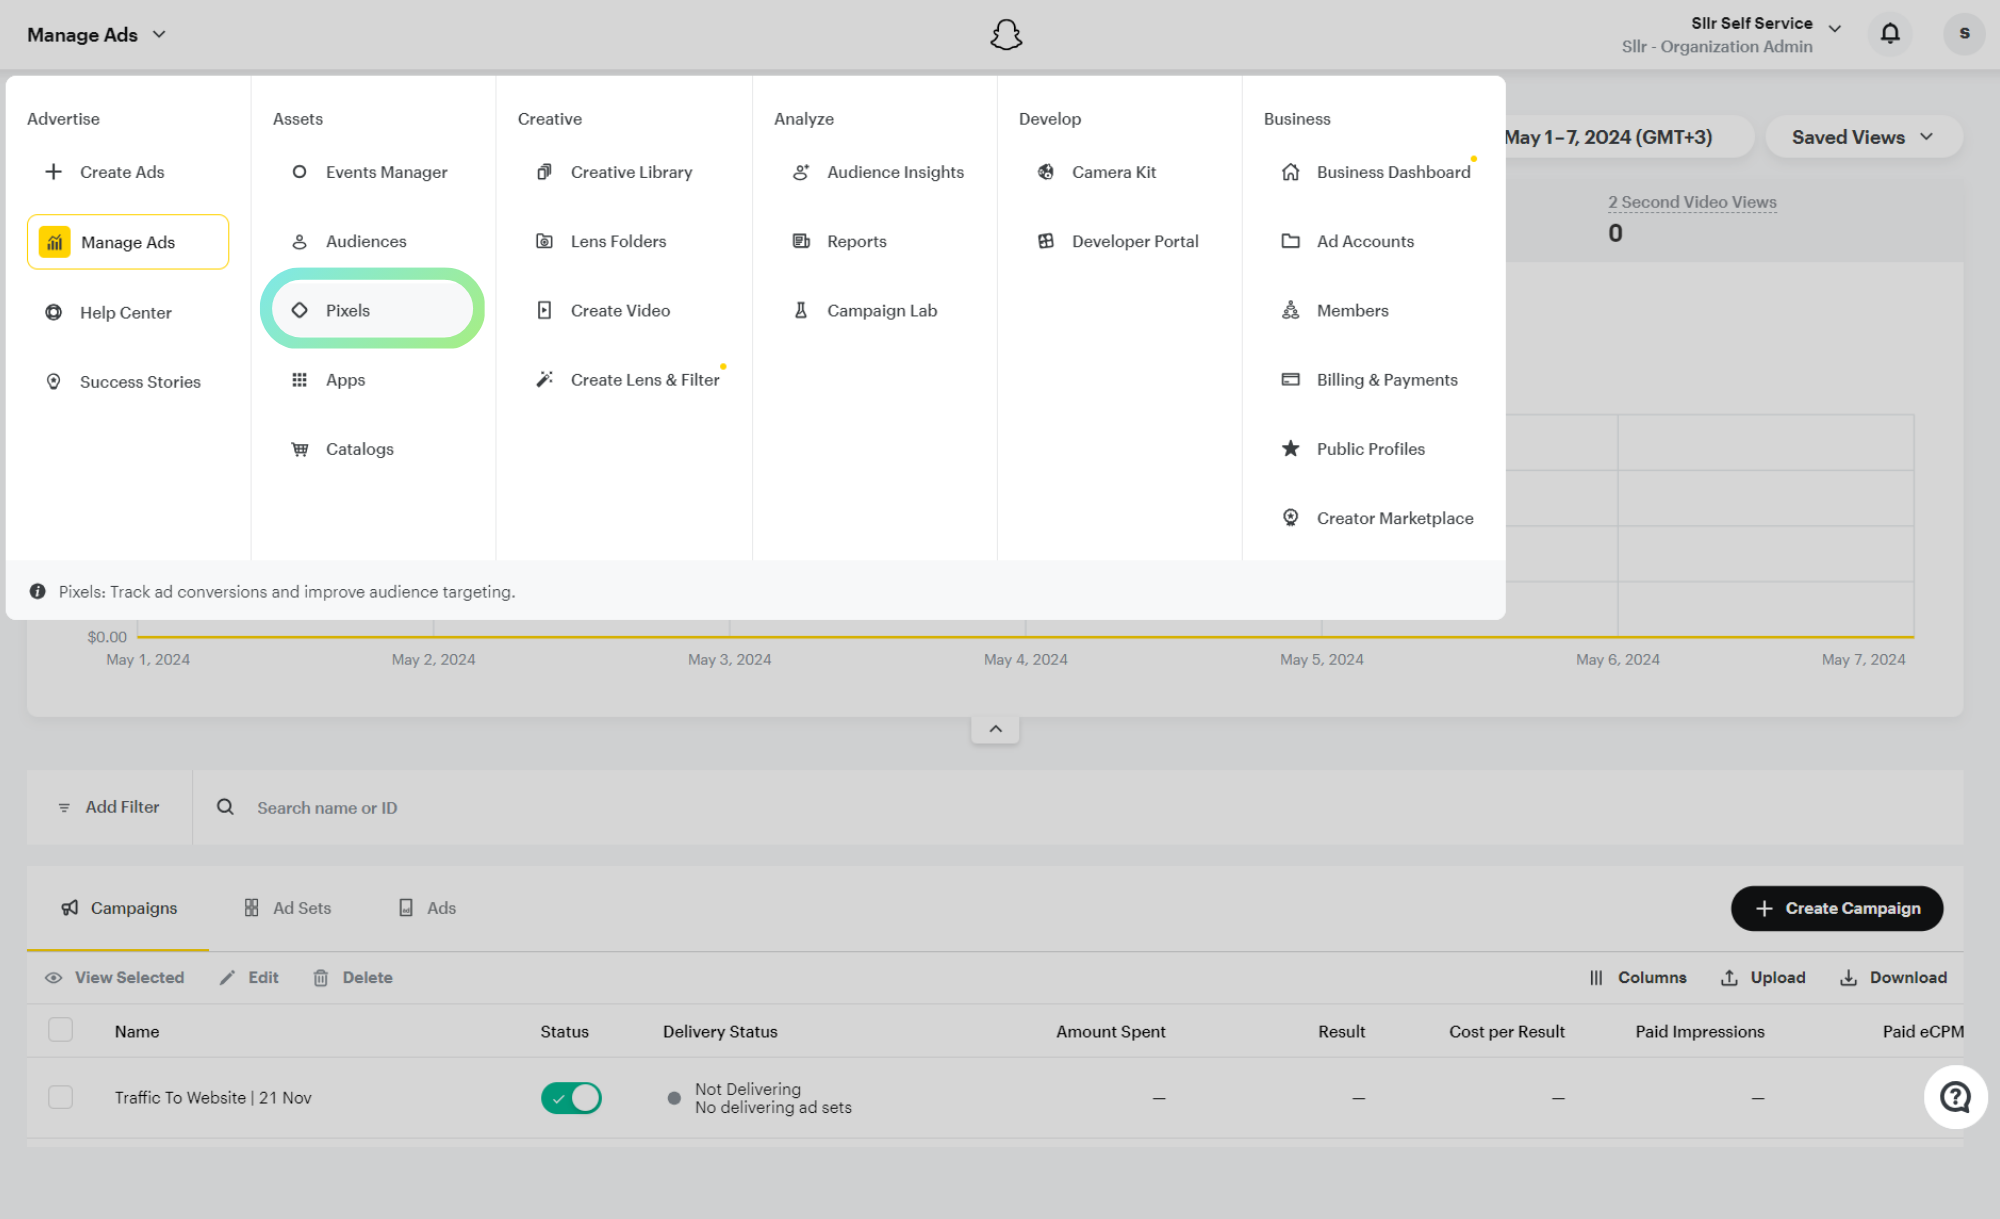
Task: Click the search magnifier icon
Action: click(225, 807)
